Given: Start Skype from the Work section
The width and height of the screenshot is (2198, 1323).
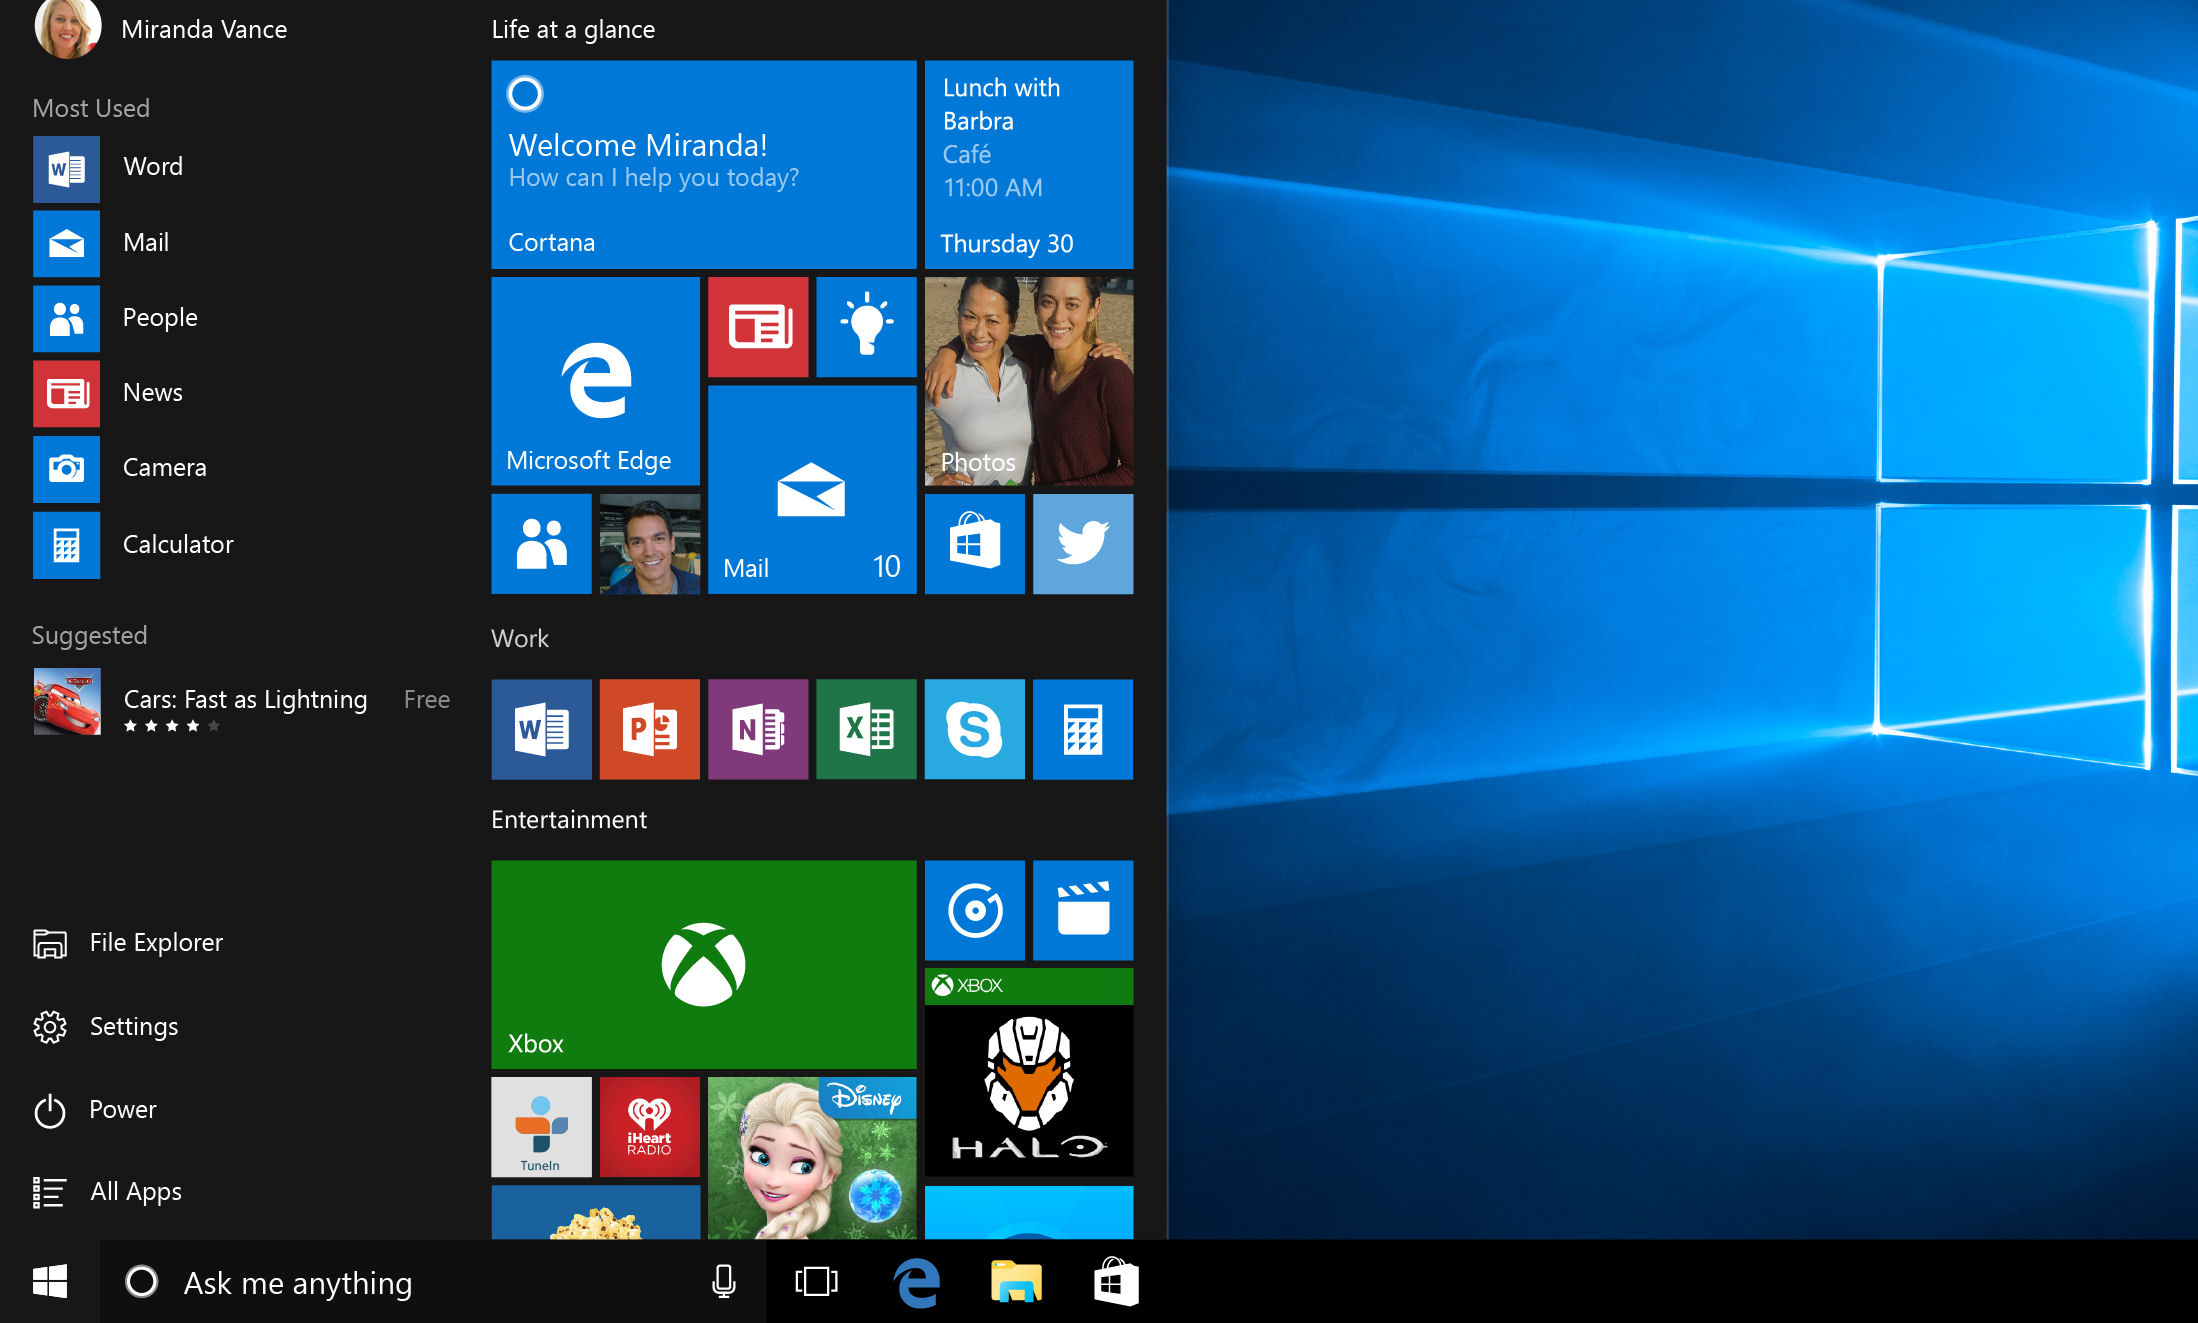Looking at the screenshot, I should (x=974, y=729).
